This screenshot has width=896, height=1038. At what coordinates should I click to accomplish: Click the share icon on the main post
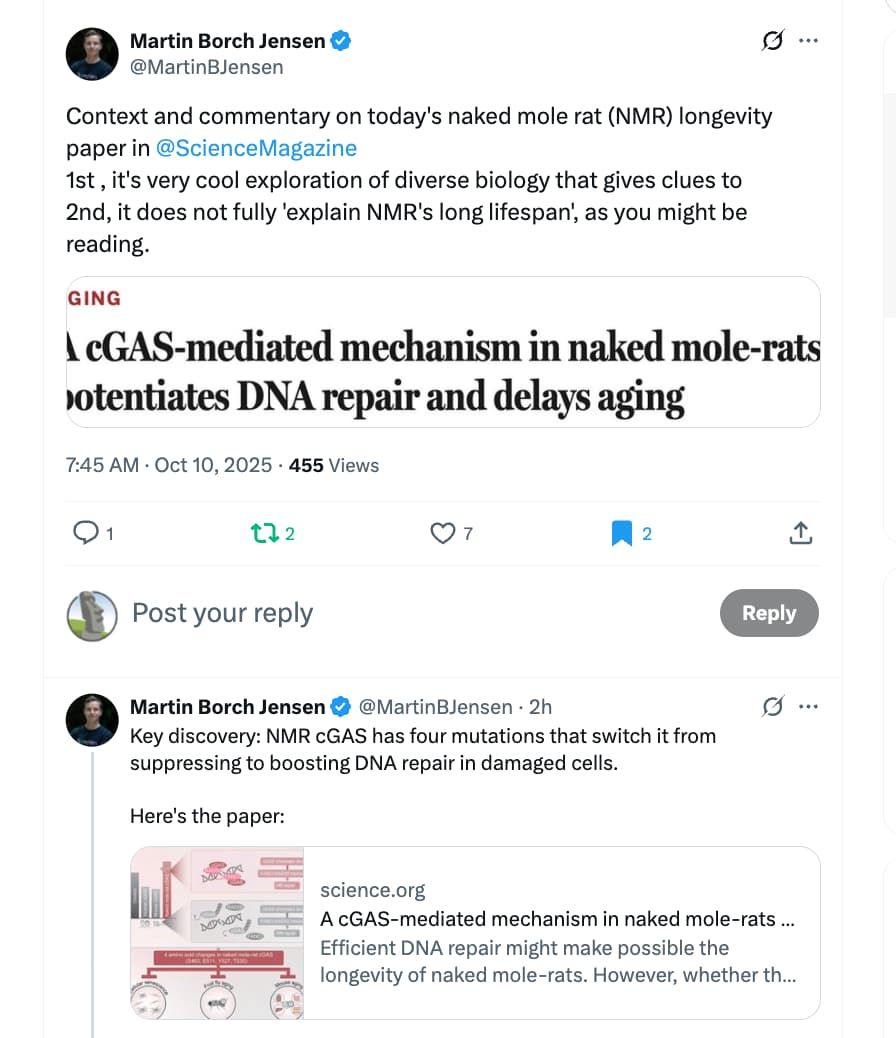click(800, 534)
